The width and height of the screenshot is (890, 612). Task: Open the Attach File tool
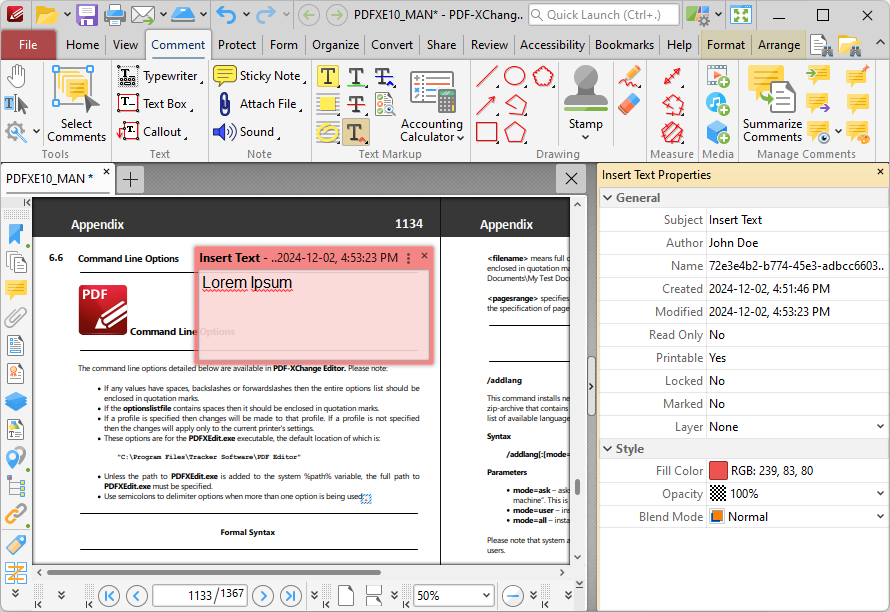click(x=259, y=103)
